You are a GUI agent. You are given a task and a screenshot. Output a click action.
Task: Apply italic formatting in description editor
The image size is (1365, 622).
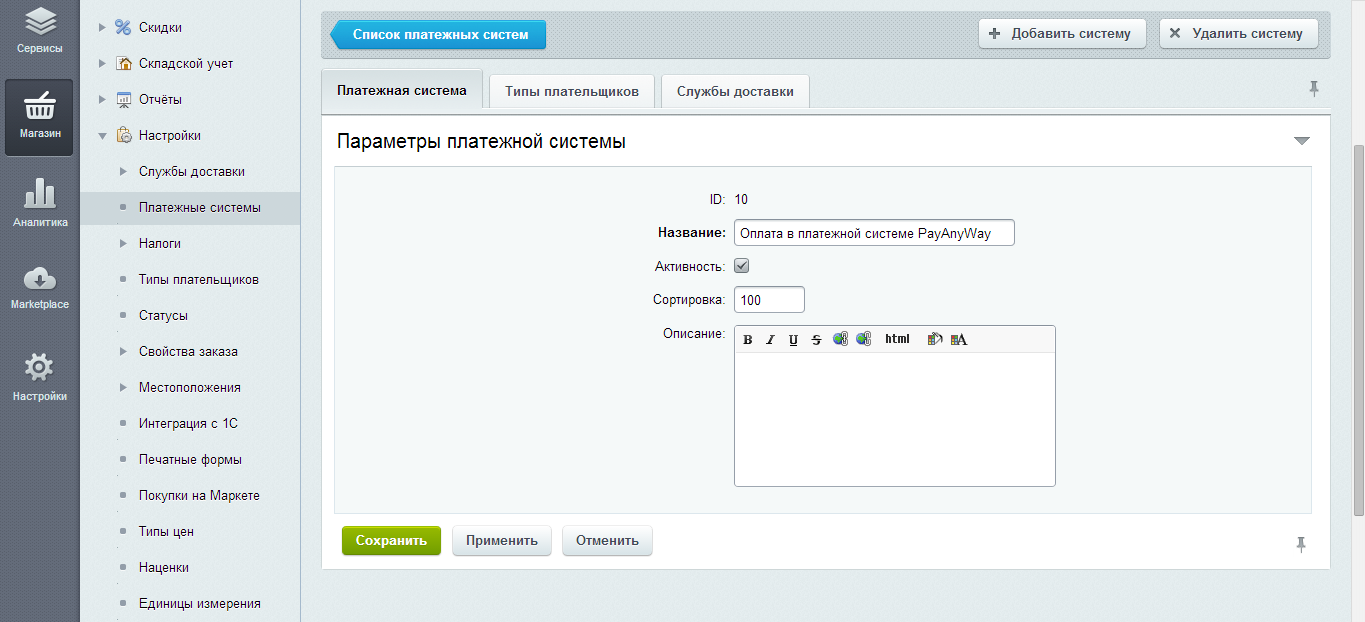770,340
